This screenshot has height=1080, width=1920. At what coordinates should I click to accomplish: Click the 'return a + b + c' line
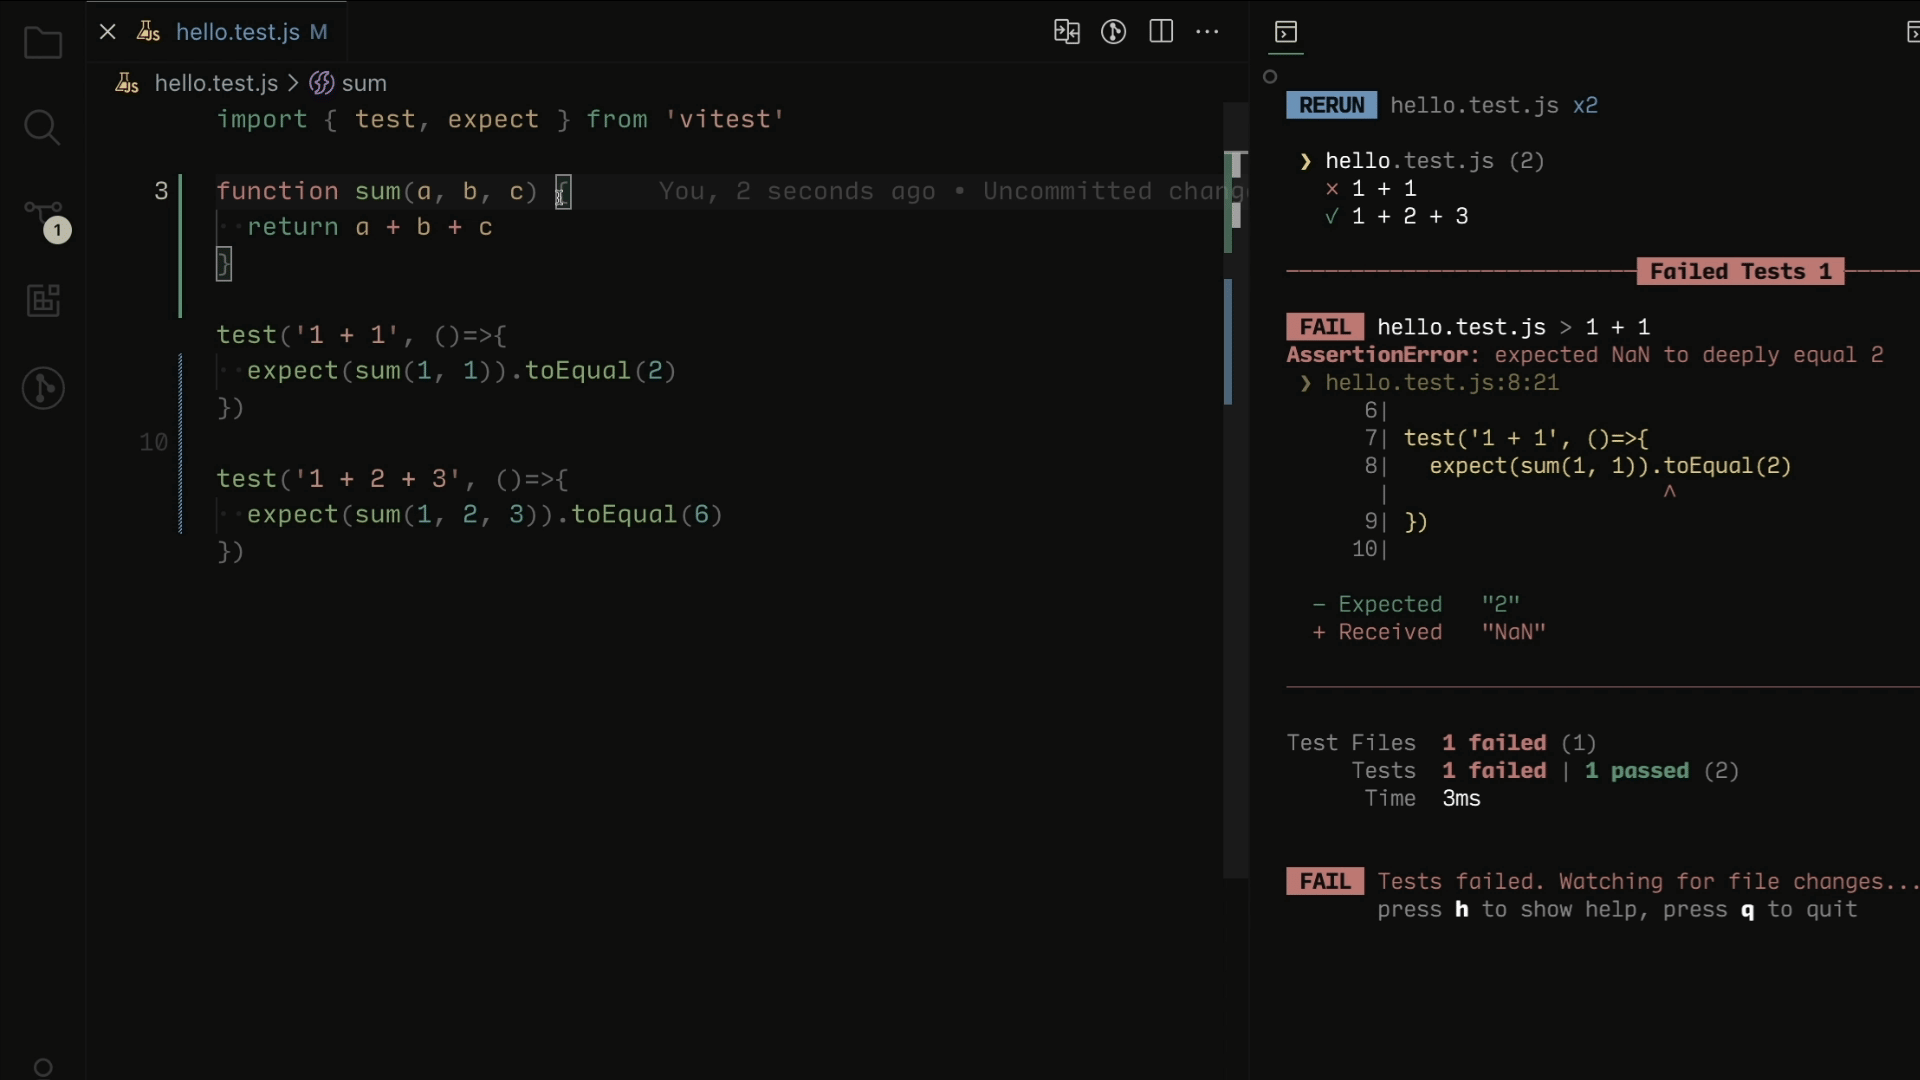click(370, 227)
